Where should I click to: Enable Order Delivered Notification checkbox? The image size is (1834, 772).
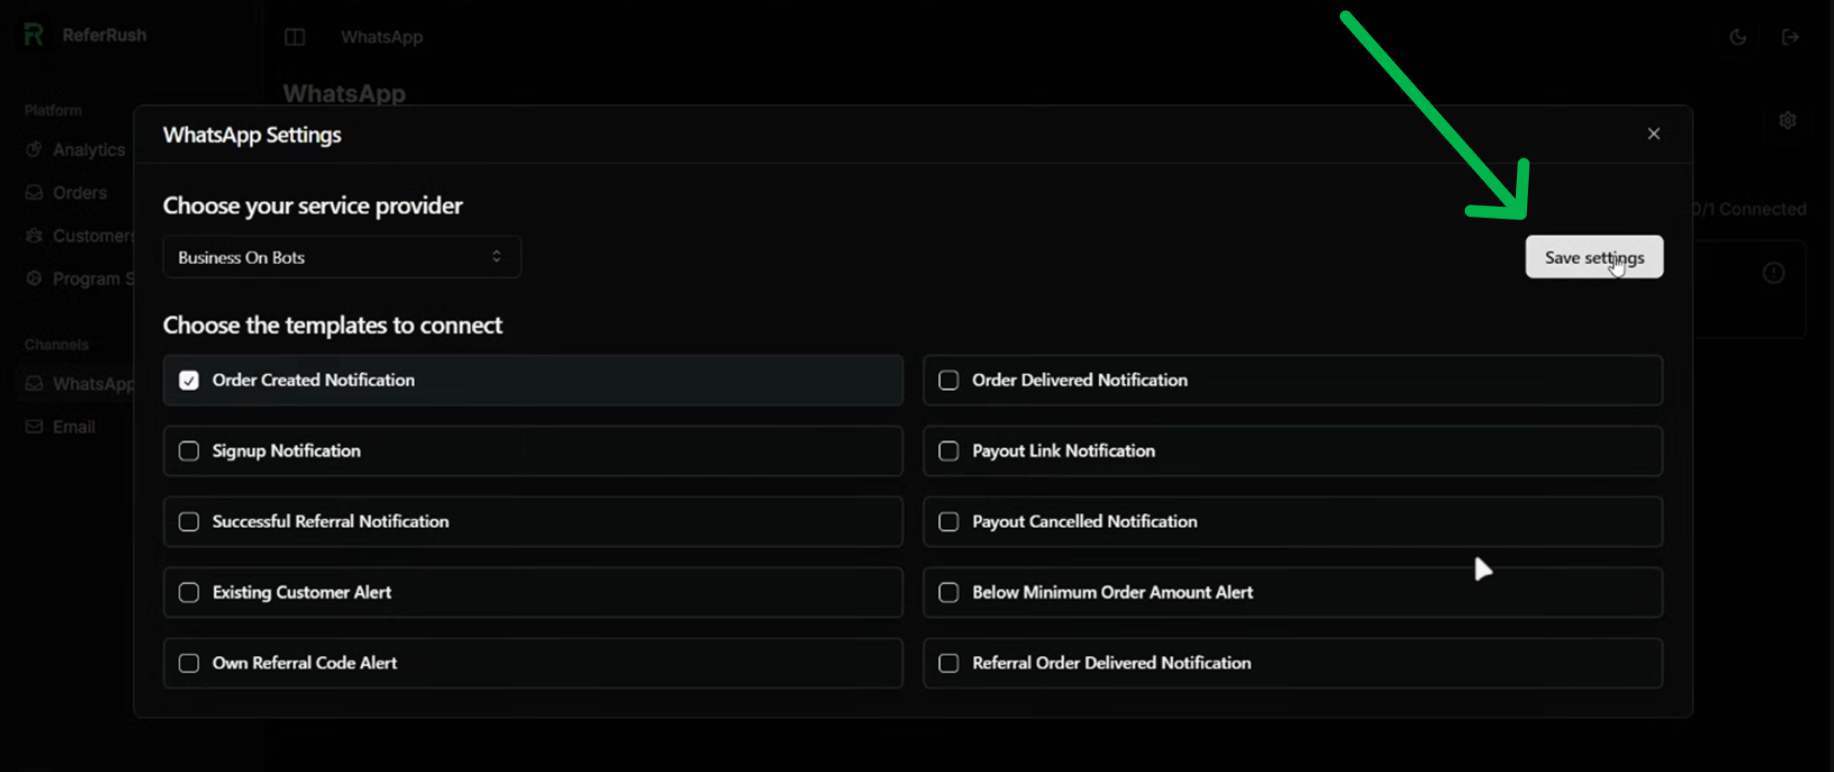[x=949, y=381]
